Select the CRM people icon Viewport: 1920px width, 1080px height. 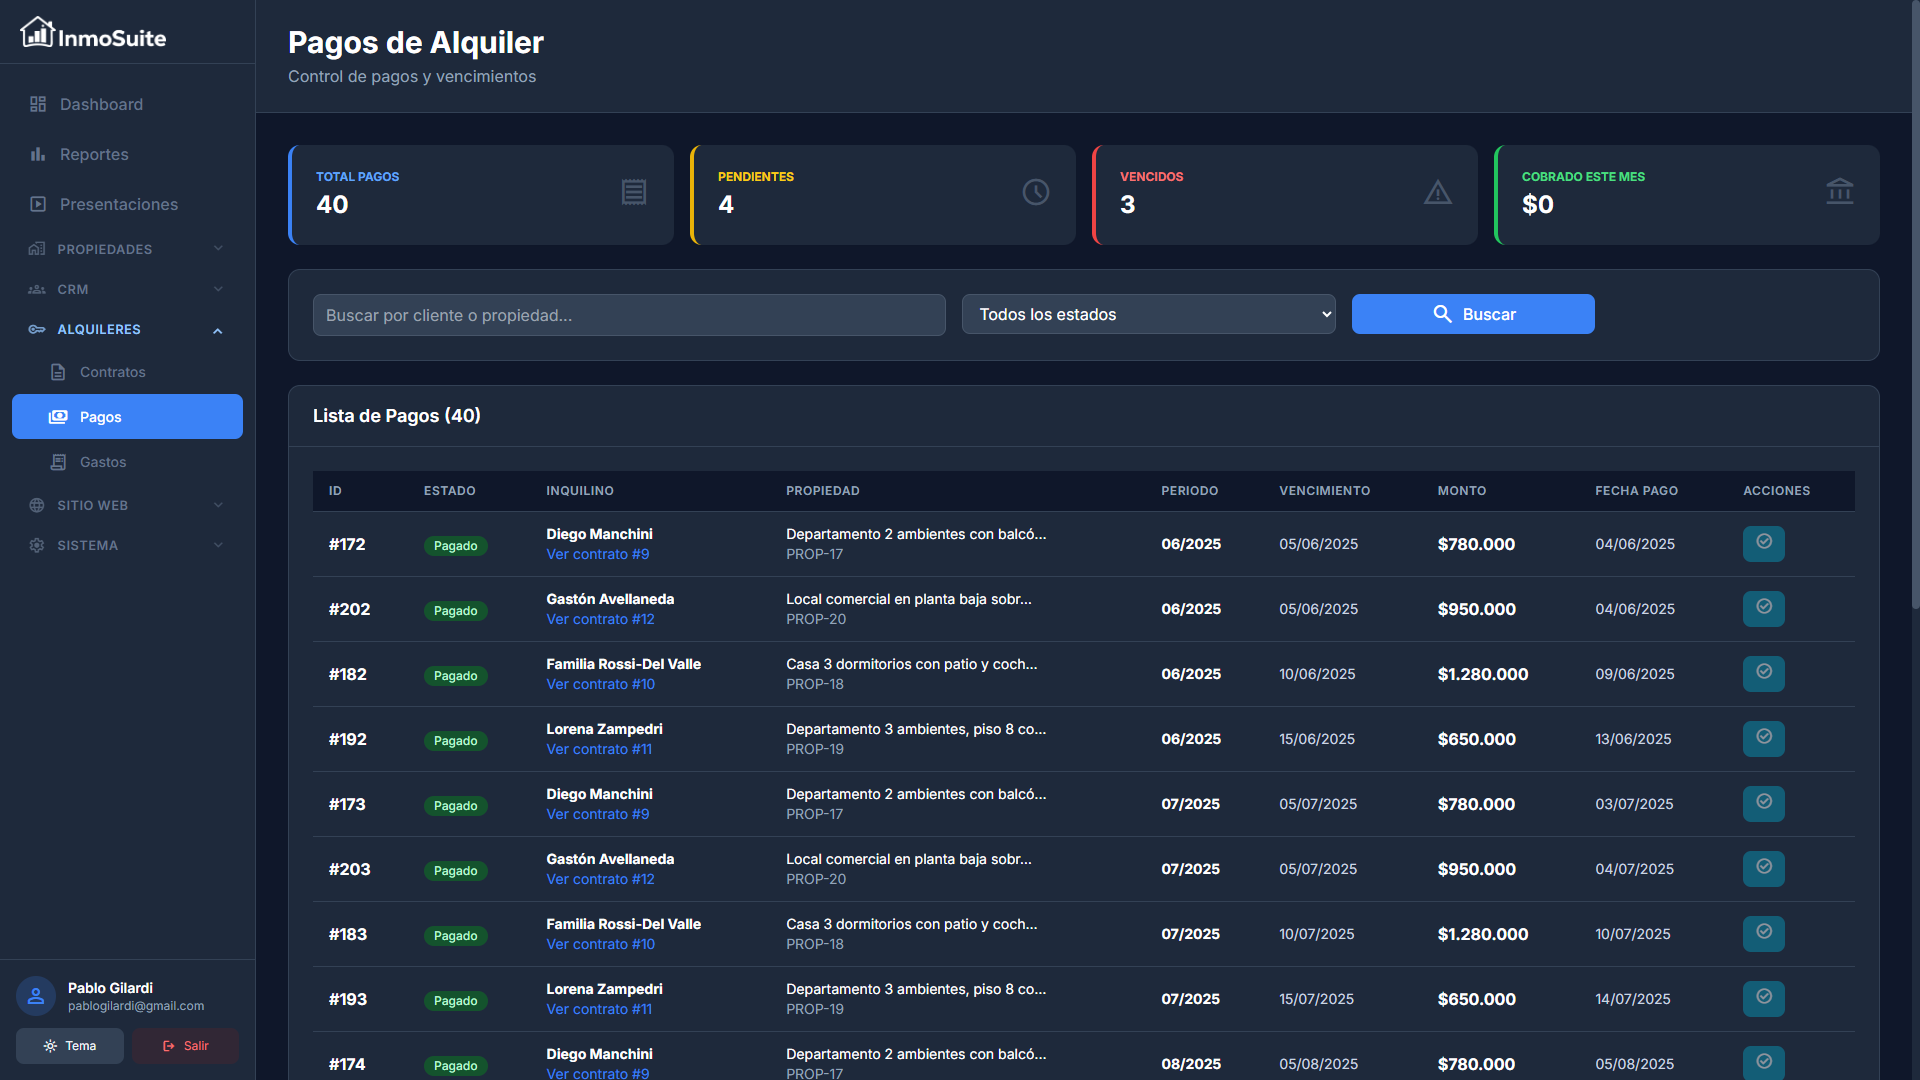(x=36, y=289)
